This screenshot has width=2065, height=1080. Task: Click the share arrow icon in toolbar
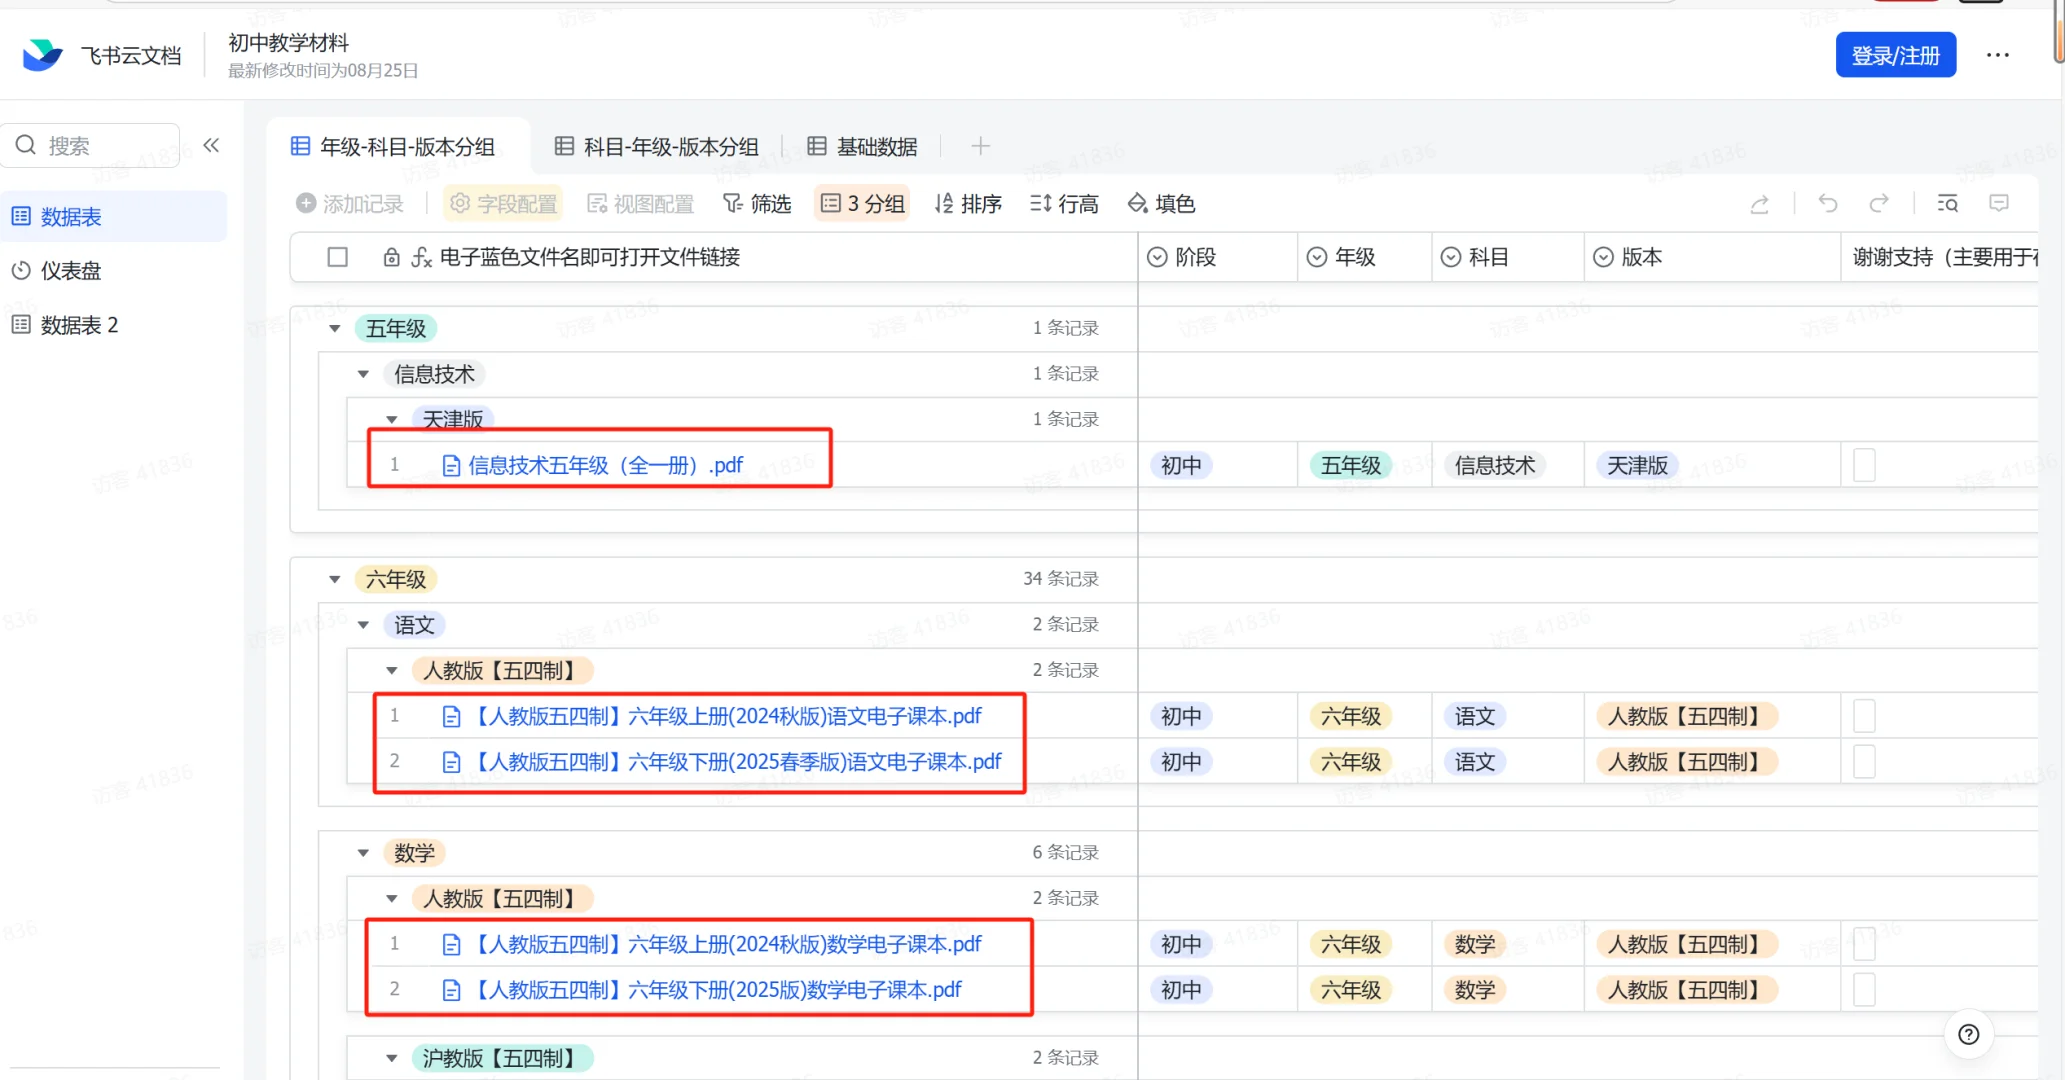(1759, 204)
